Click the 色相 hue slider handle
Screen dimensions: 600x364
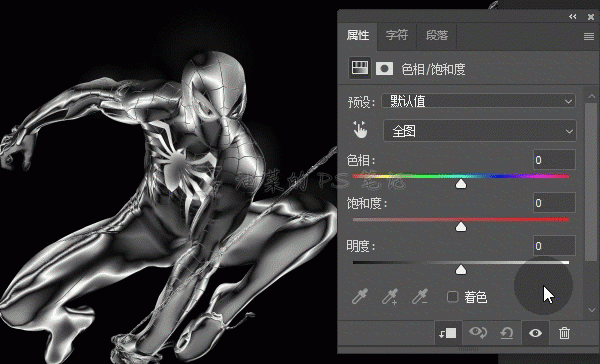(x=461, y=184)
